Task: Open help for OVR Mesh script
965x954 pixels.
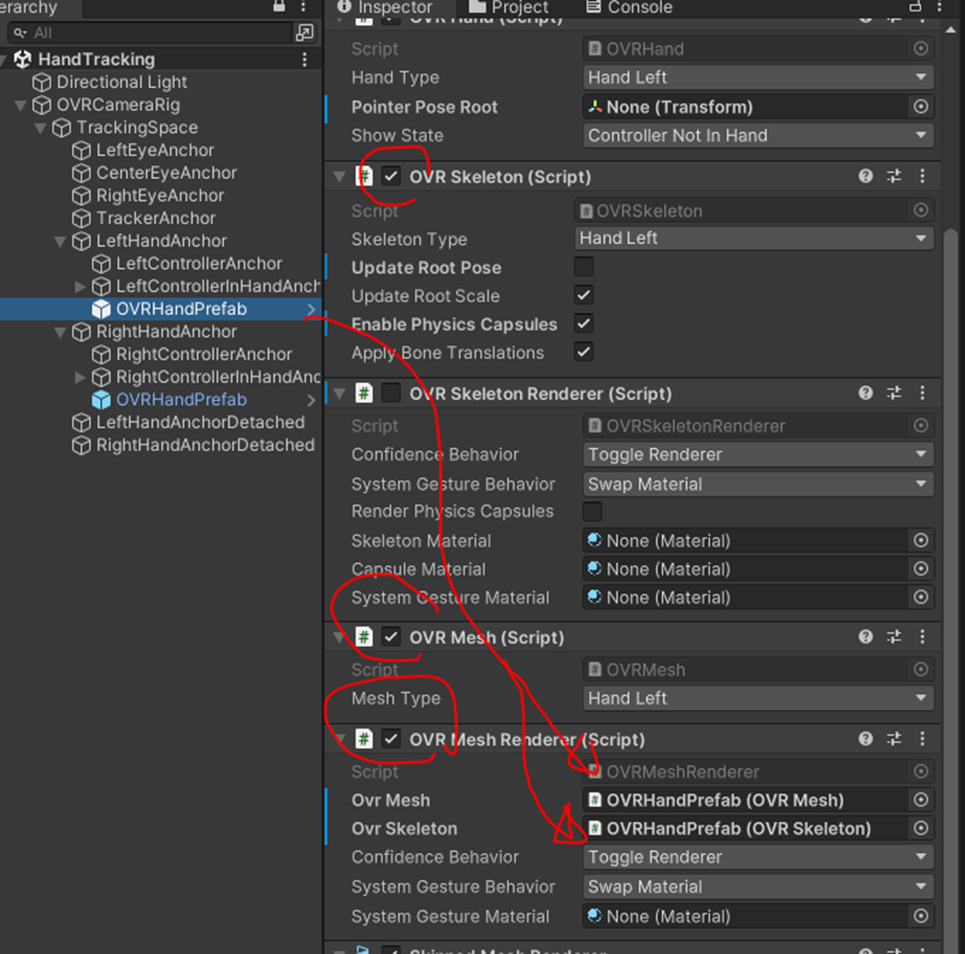Action: [x=865, y=637]
